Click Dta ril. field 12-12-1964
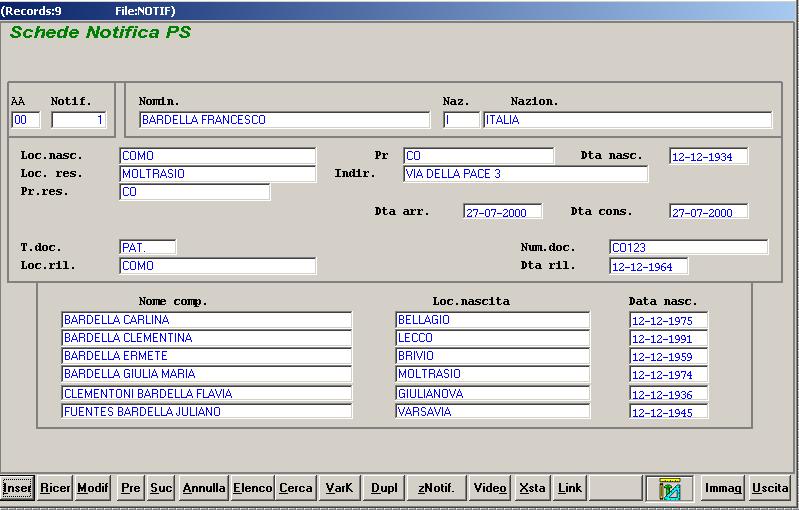Viewport: 799px width, 510px height. [x=649, y=266]
